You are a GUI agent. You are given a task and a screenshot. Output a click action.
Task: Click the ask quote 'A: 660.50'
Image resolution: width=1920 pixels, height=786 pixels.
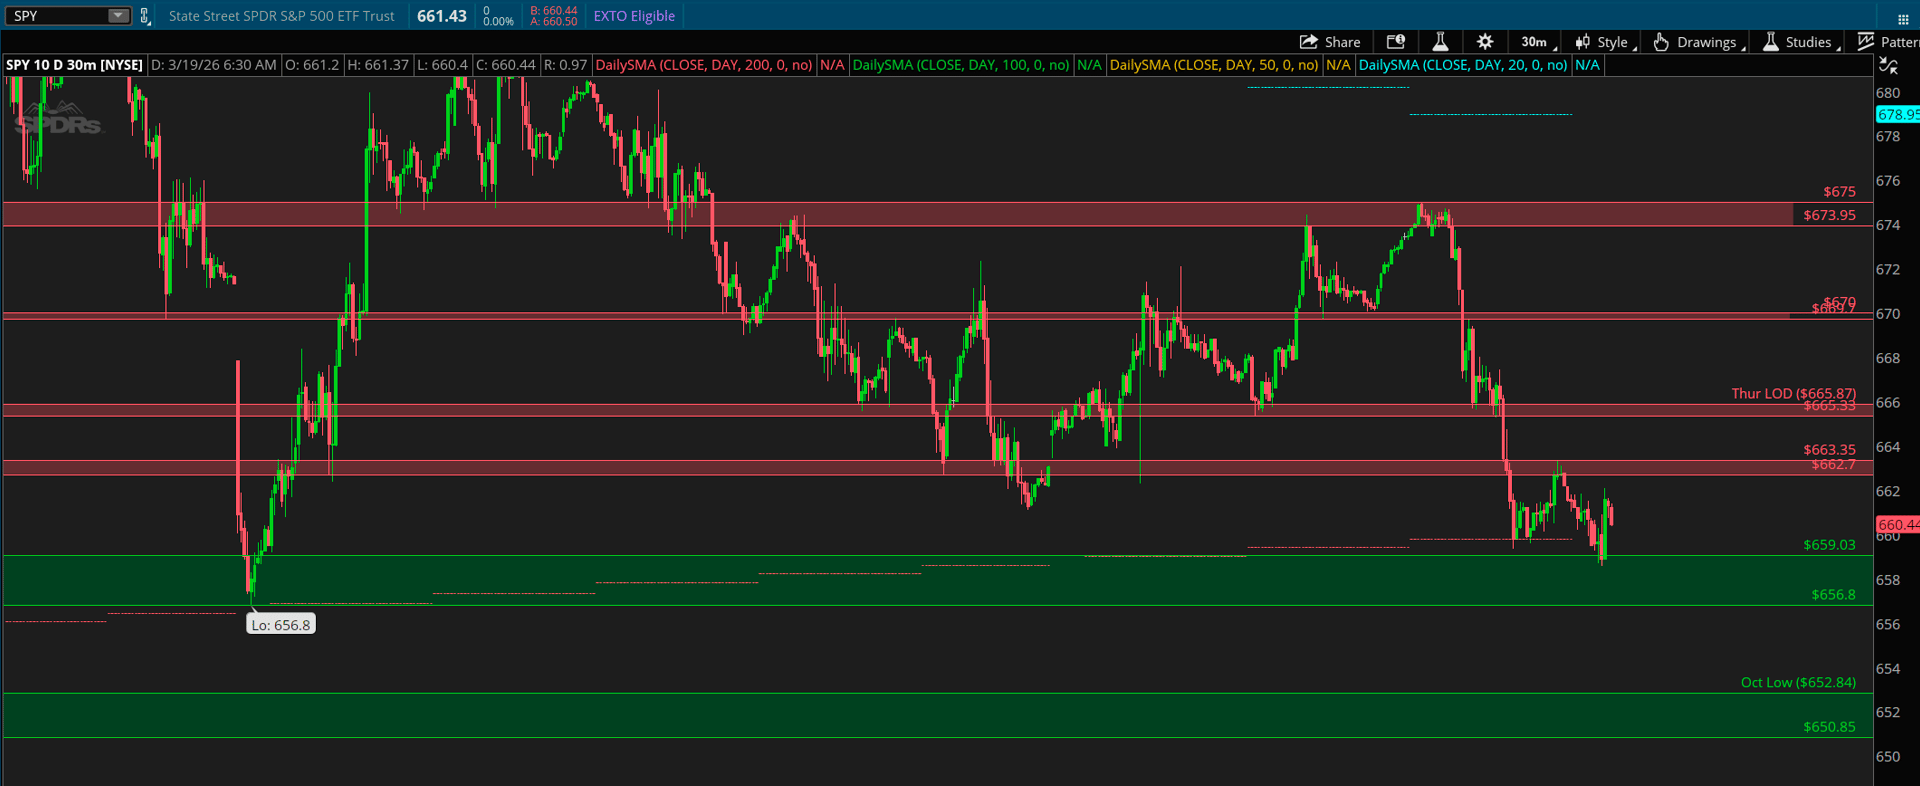[x=554, y=22]
